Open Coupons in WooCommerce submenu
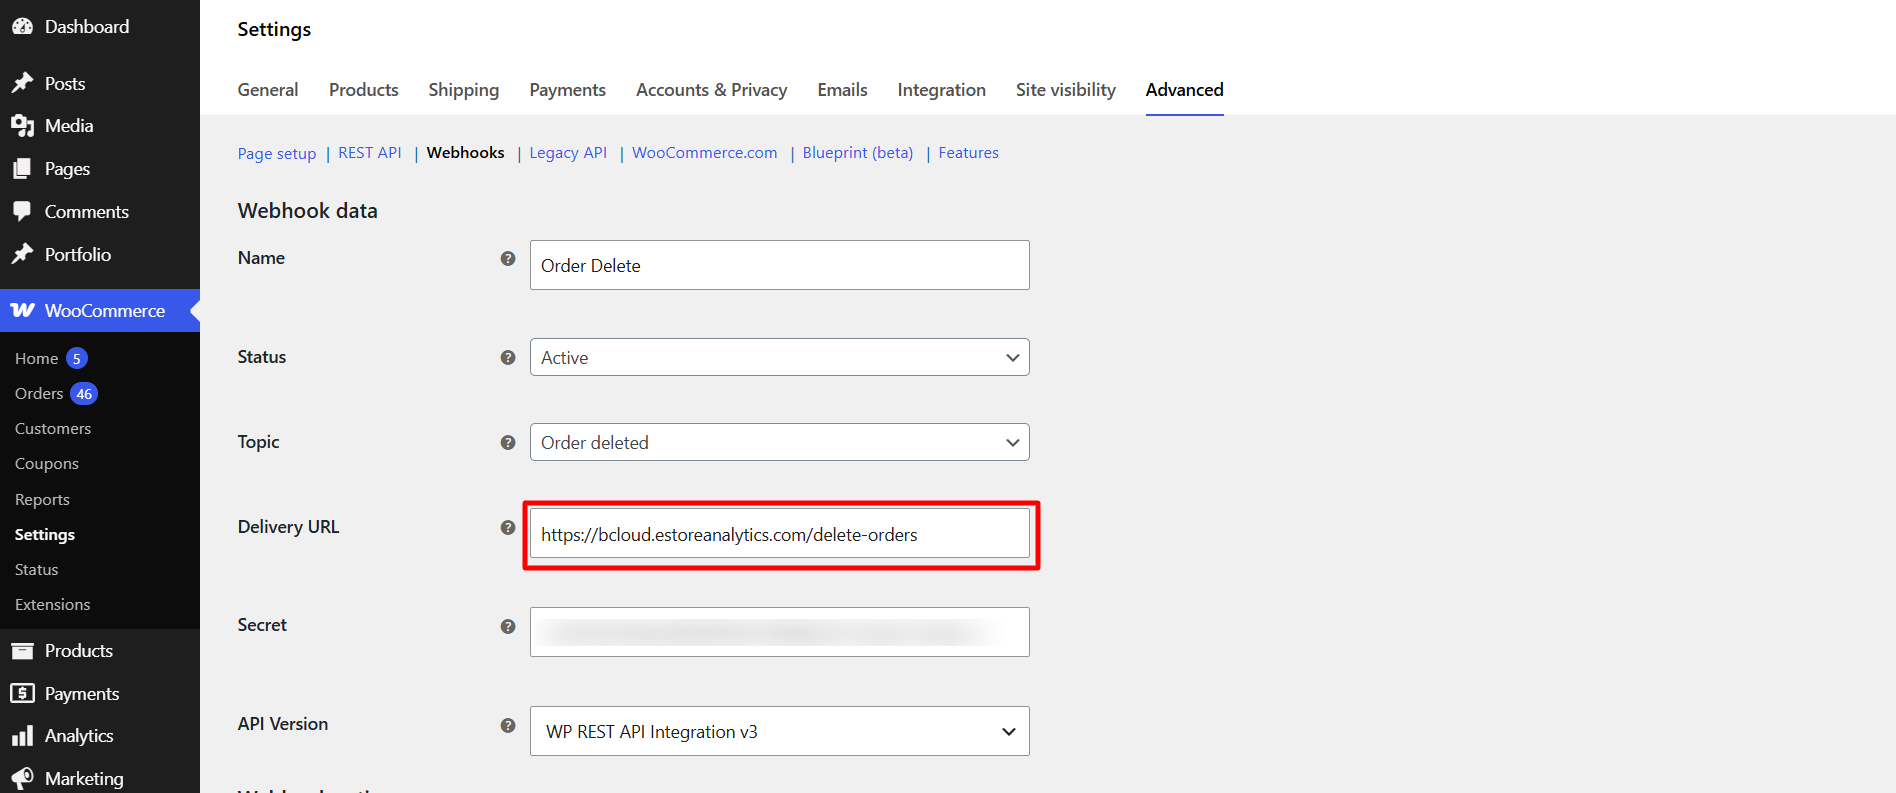This screenshot has width=1896, height=793. (x=47, y=464)
